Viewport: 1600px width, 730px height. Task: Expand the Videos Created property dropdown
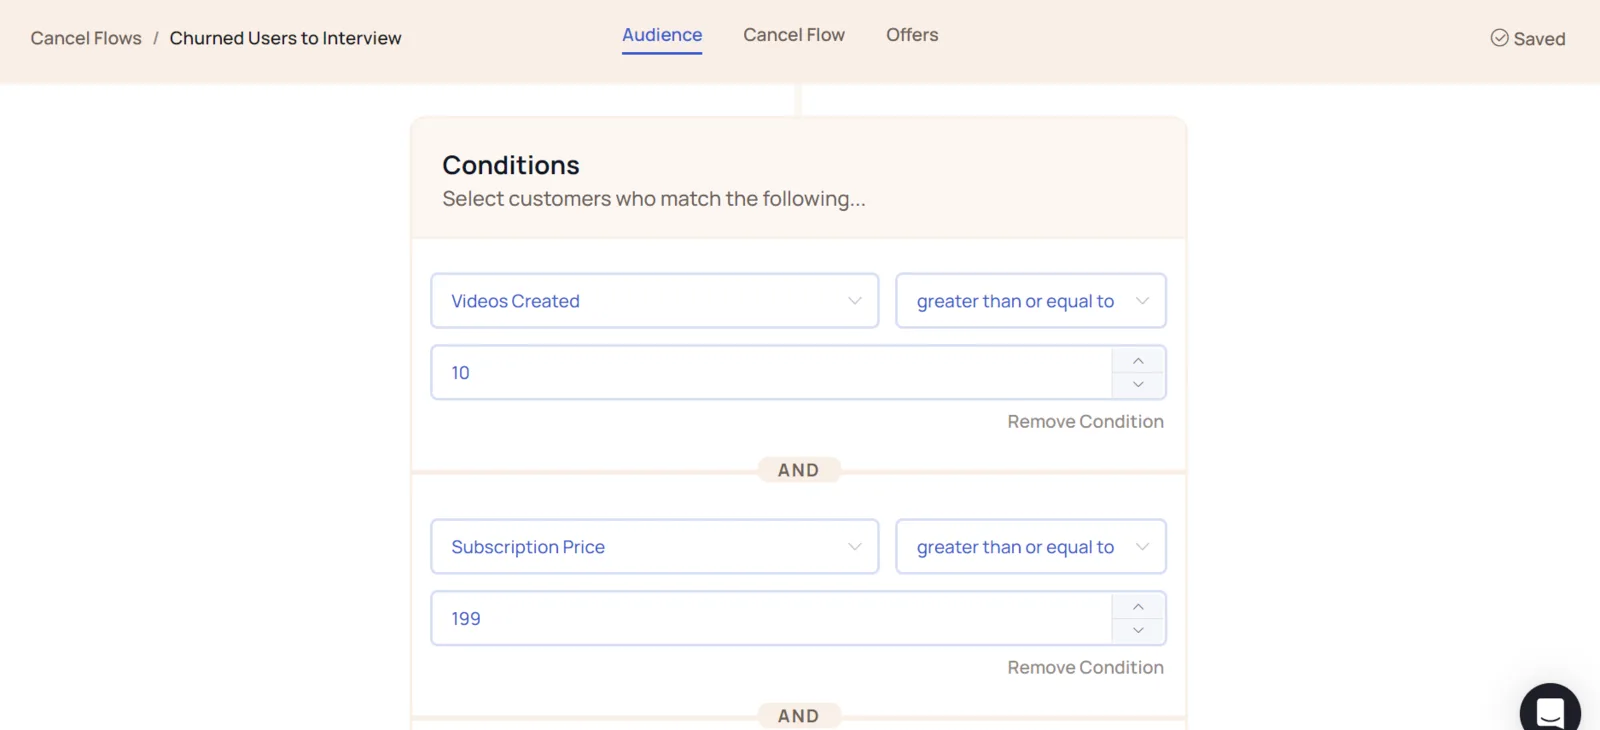click(x=655, y=301)
